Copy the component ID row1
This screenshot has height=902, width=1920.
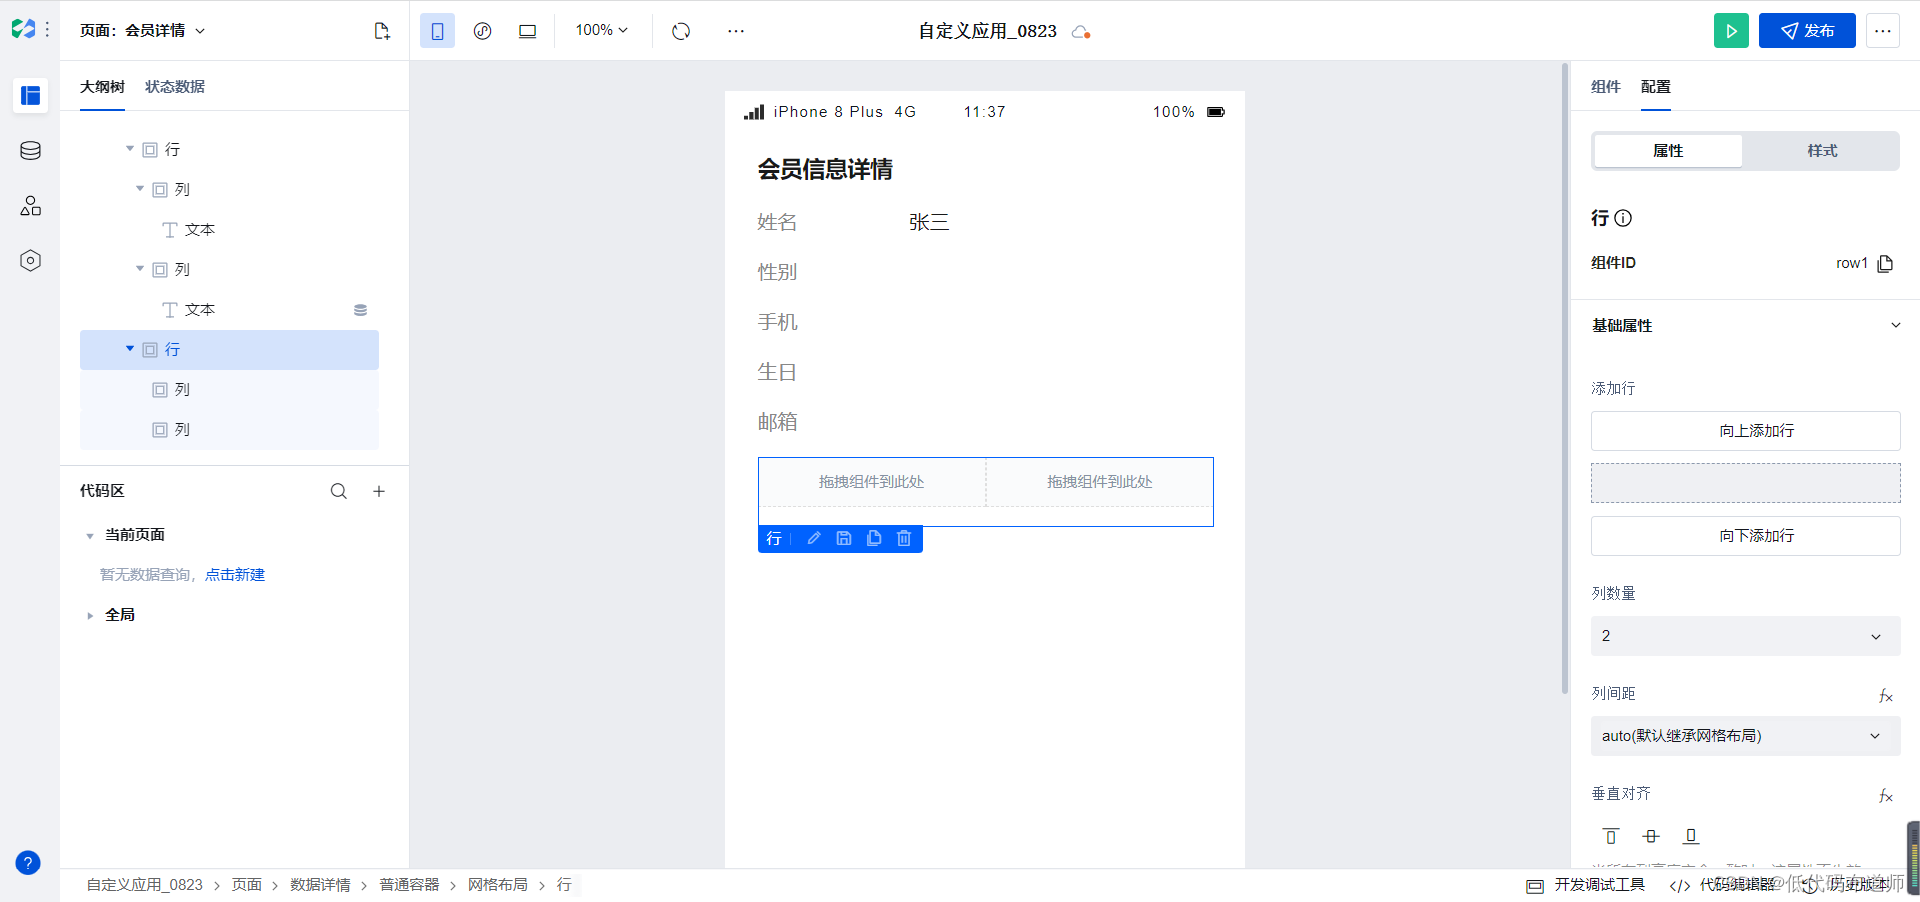1886,263
